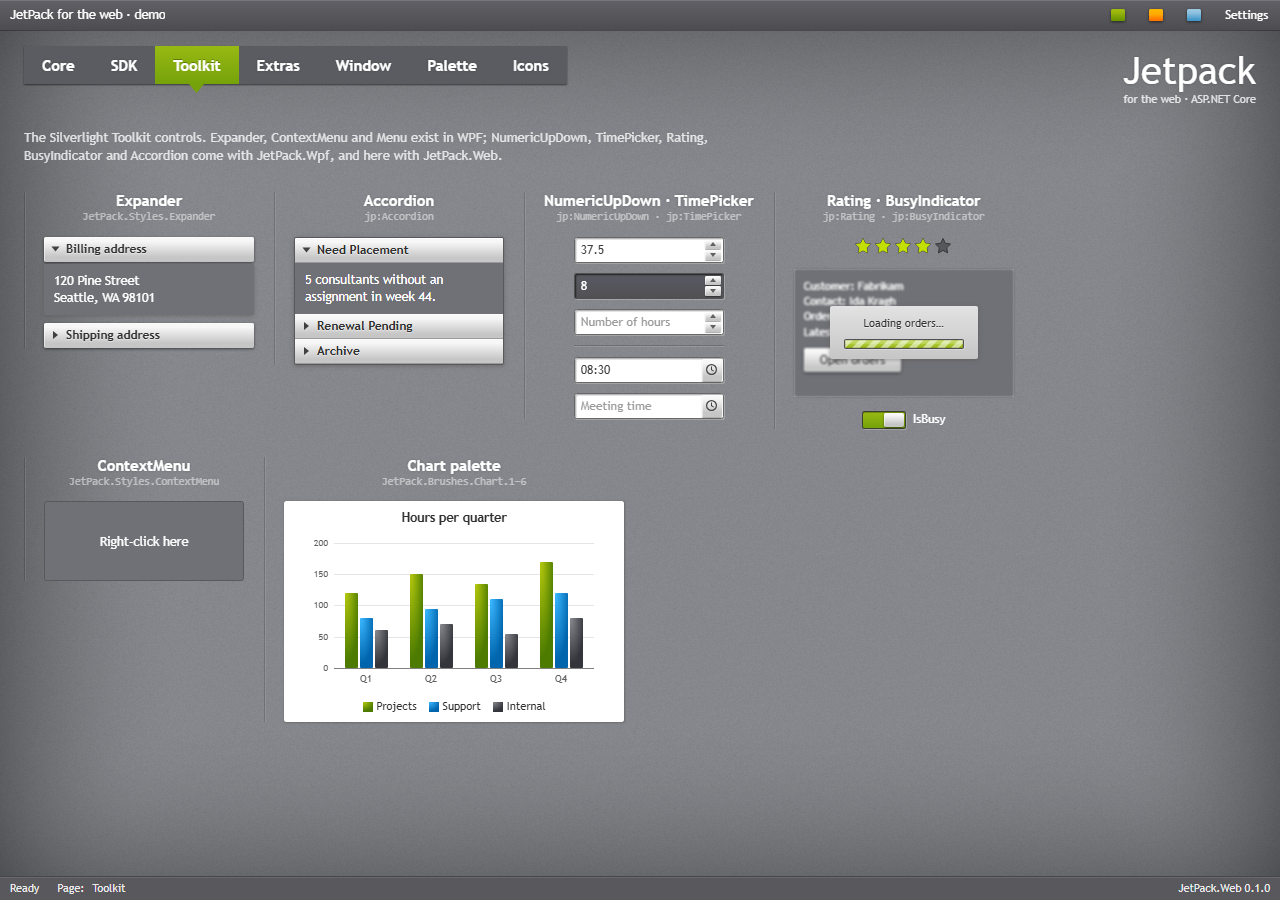Go to the Window tab
1280x900 pixels.
tap(363, 65)
